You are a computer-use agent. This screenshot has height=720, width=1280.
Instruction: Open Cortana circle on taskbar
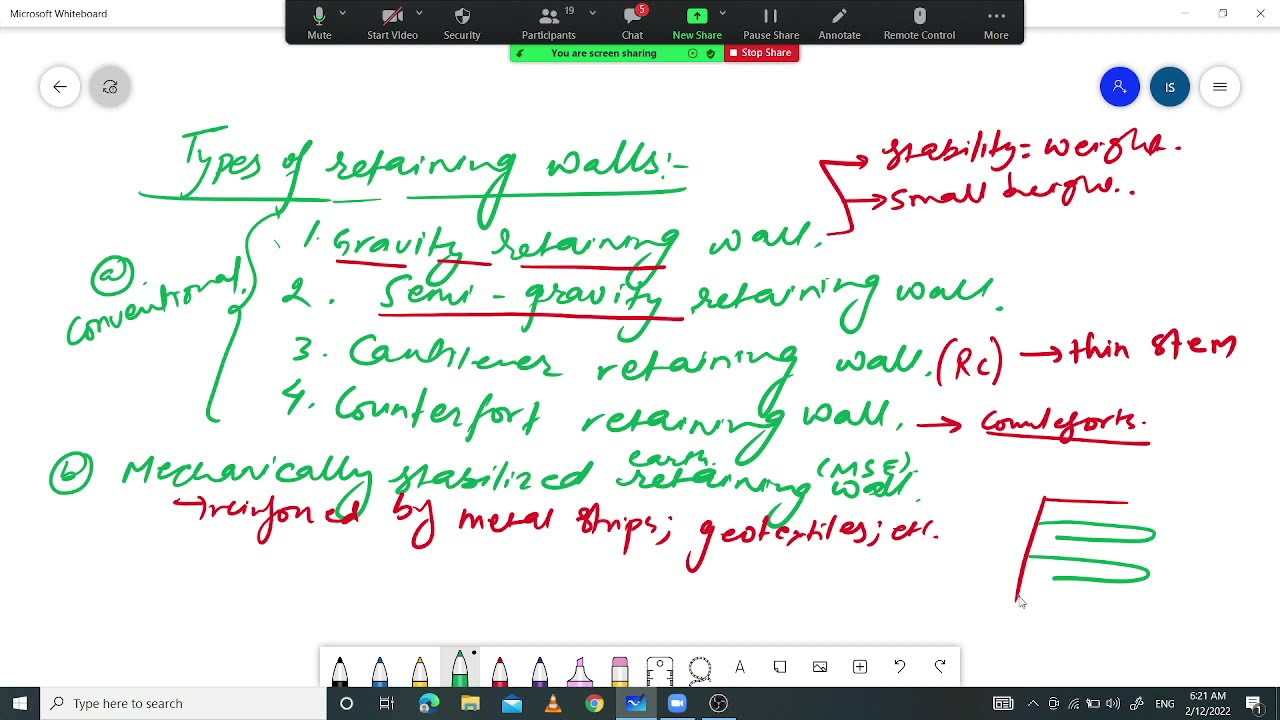tap(346, 703)
